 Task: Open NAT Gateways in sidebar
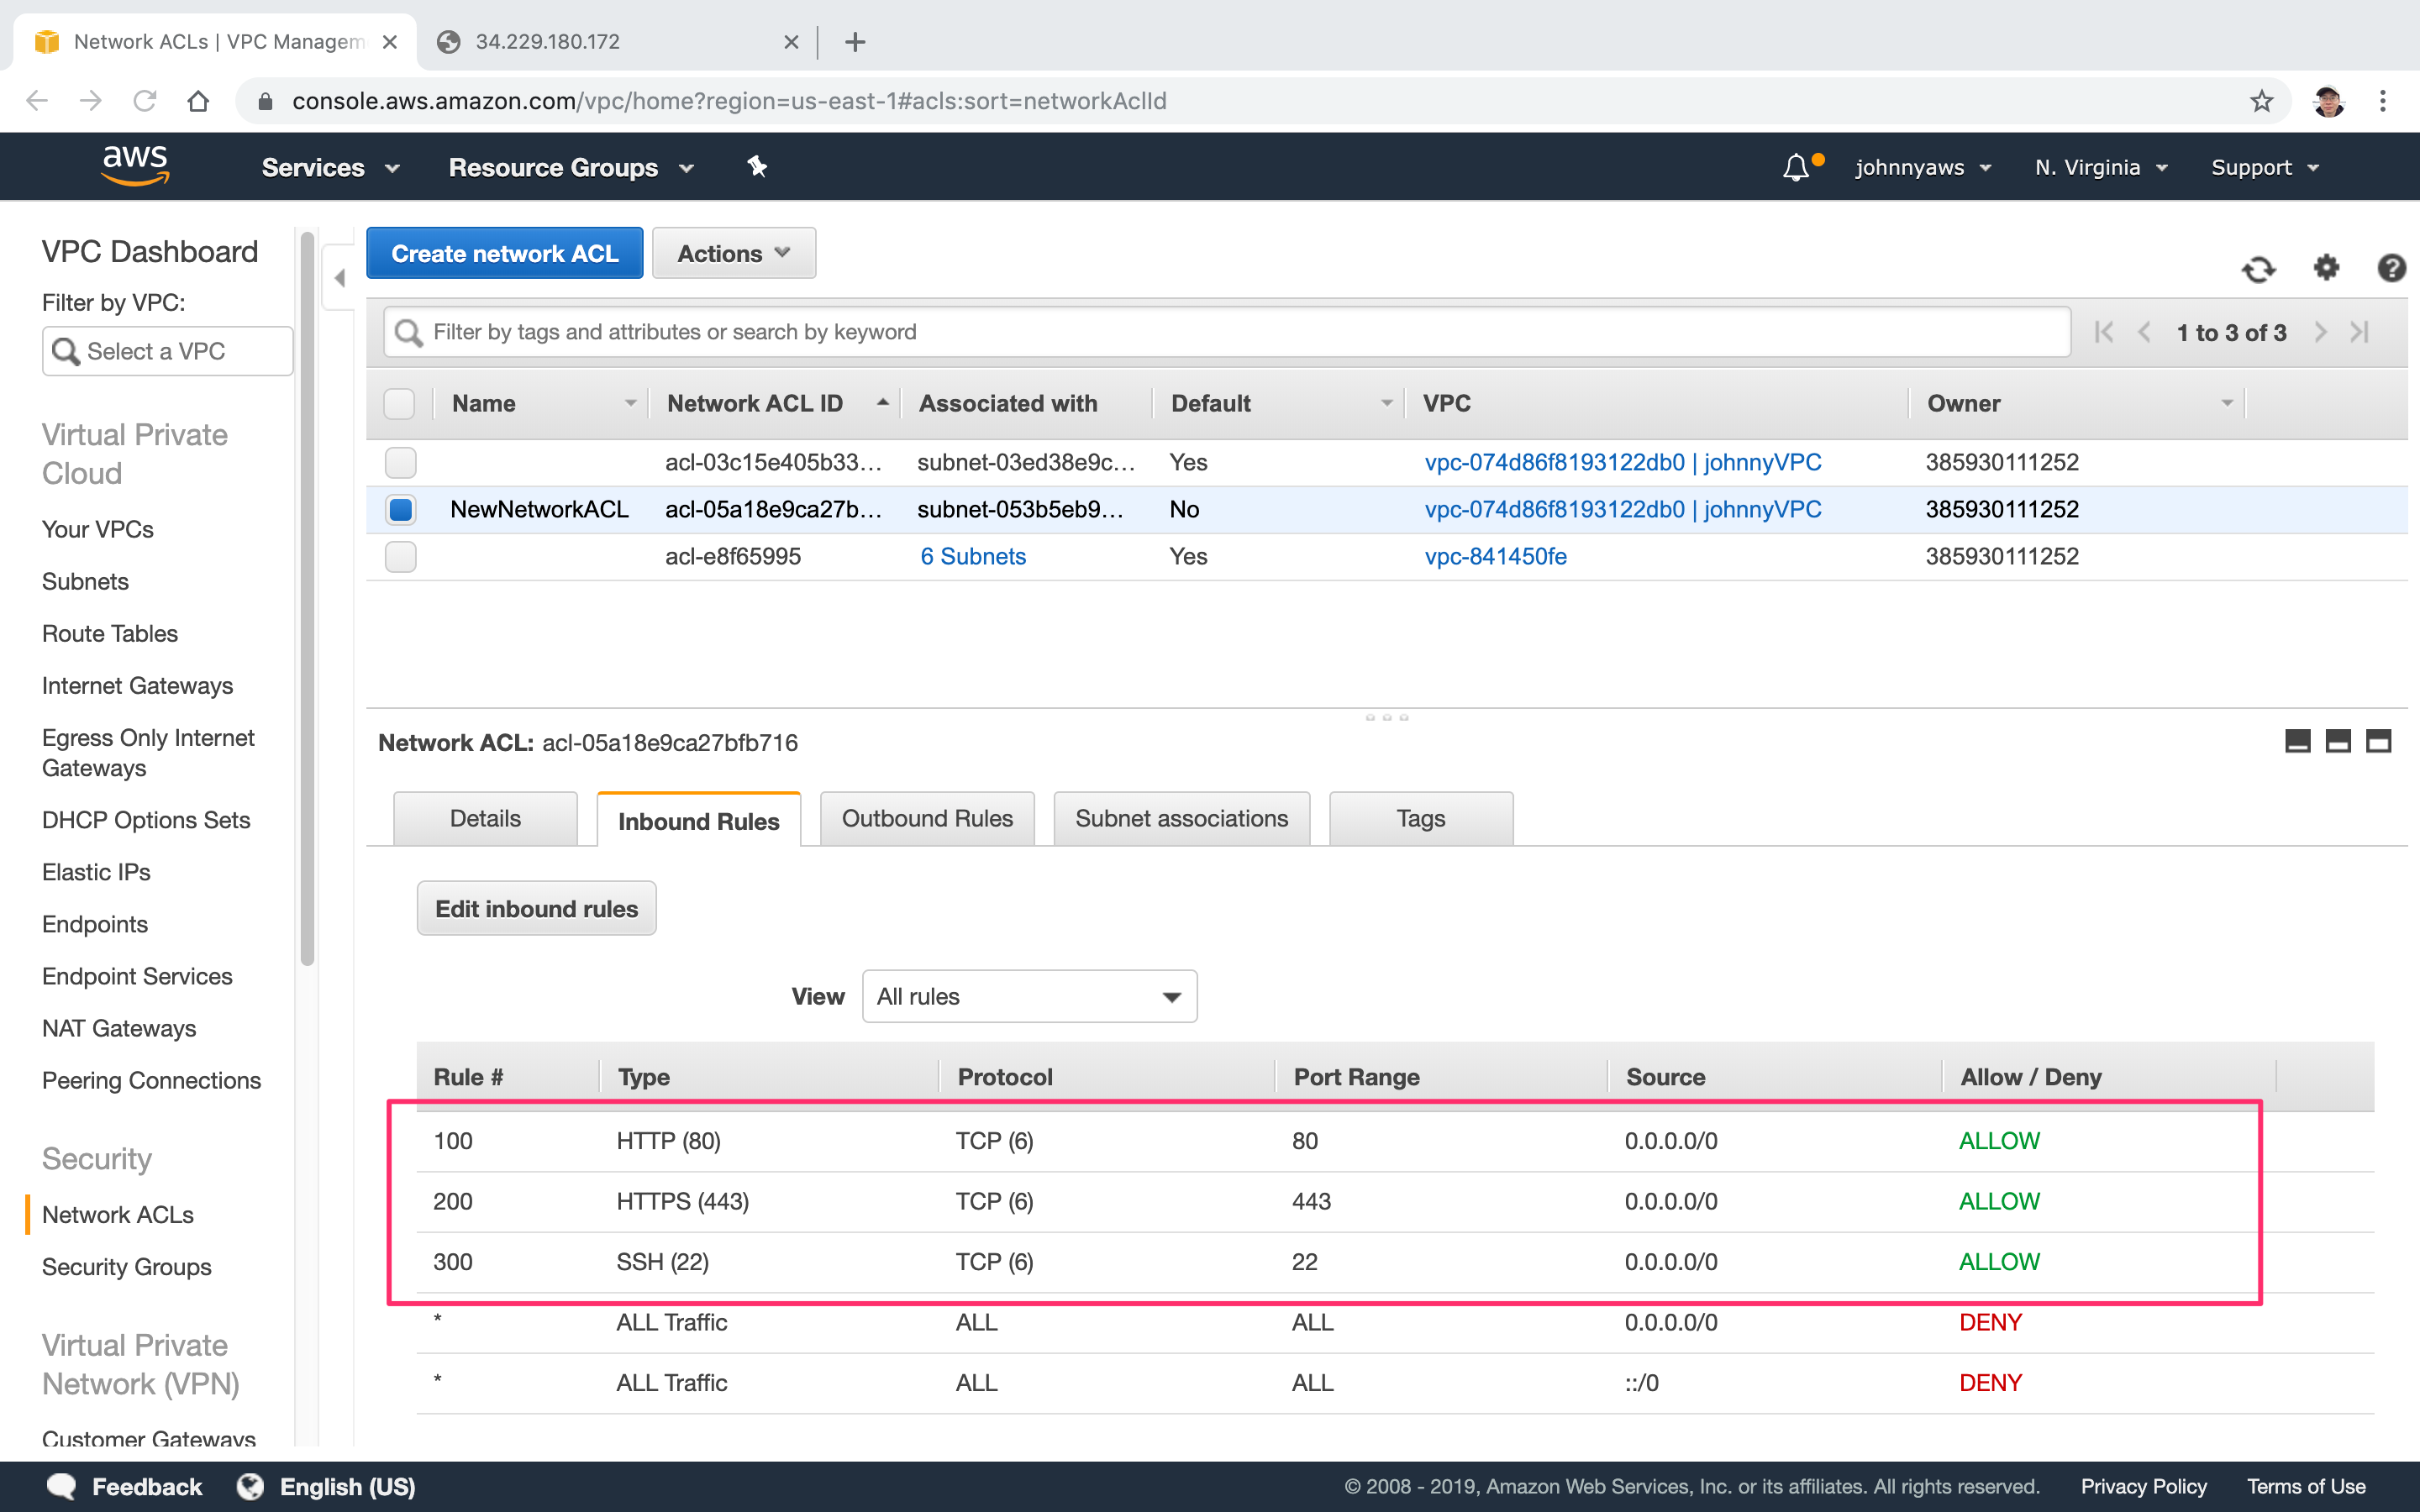coord(119,1028)
